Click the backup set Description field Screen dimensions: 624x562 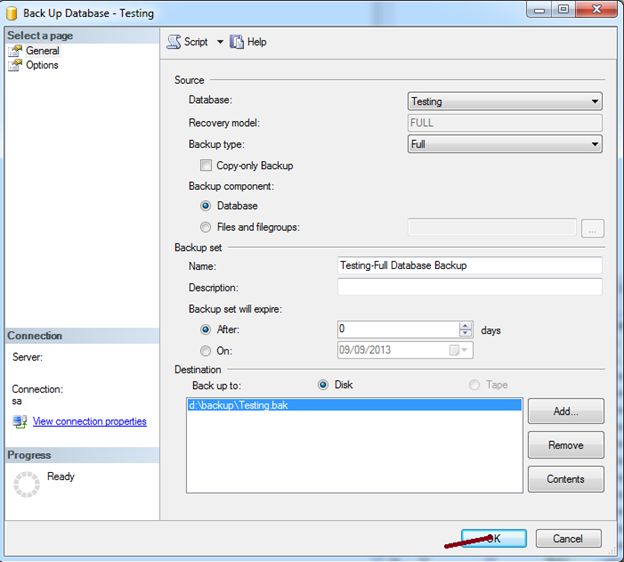tap(470, 287)
